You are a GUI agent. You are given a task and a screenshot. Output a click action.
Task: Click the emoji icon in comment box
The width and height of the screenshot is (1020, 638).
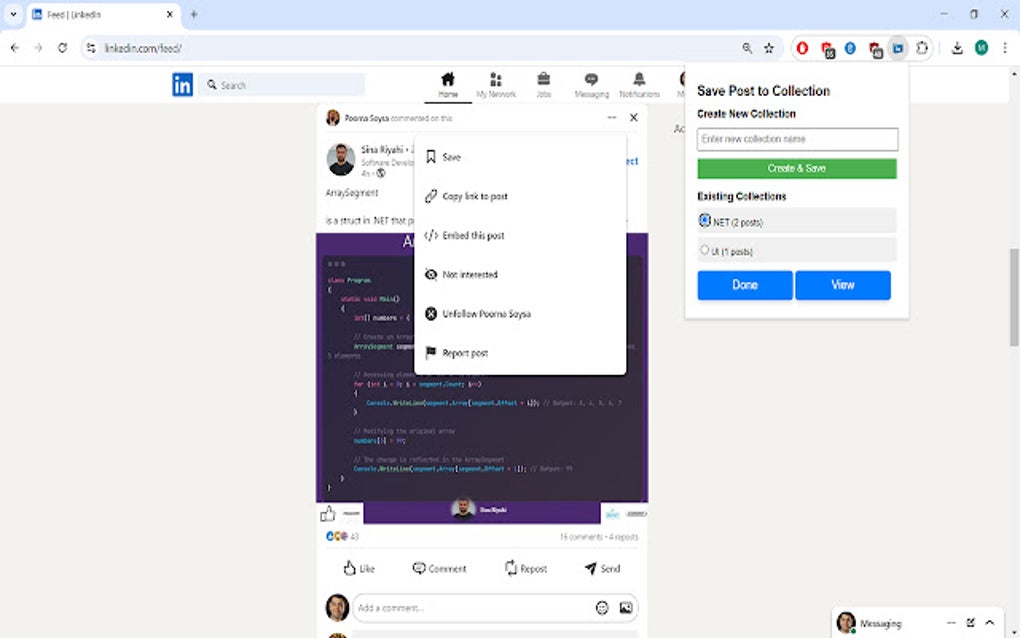(601, 607)
